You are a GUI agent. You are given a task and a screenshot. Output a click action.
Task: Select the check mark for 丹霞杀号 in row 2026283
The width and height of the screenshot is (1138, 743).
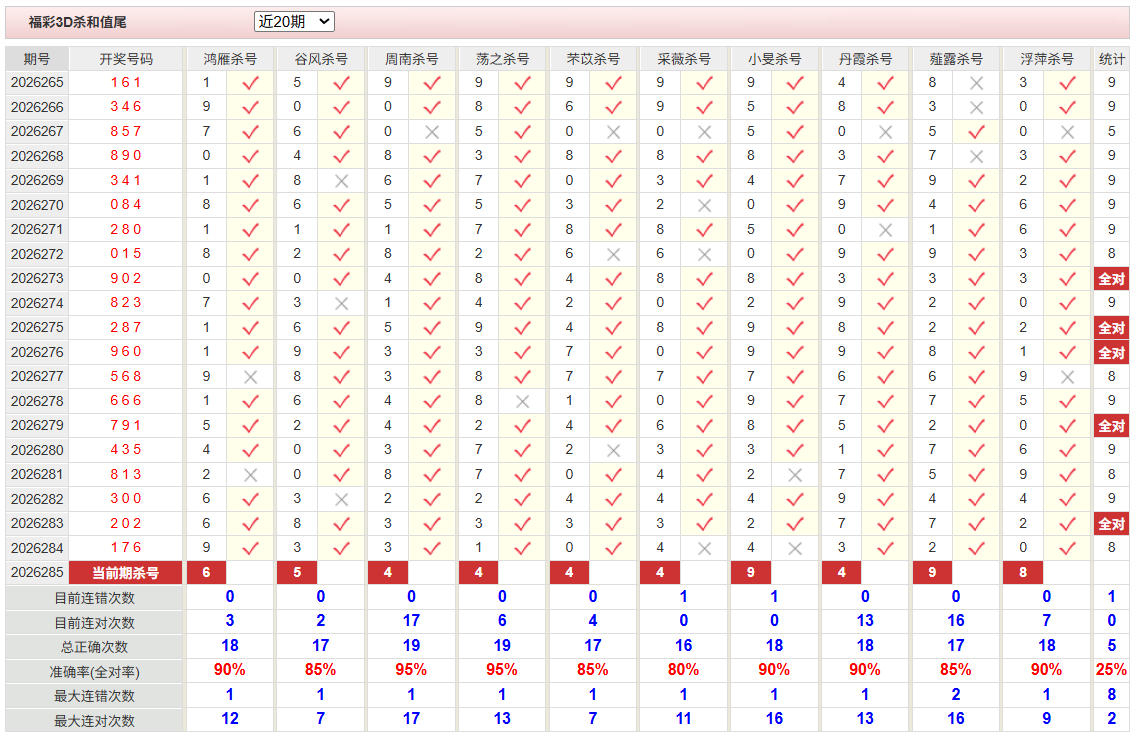tap(885, 524)
